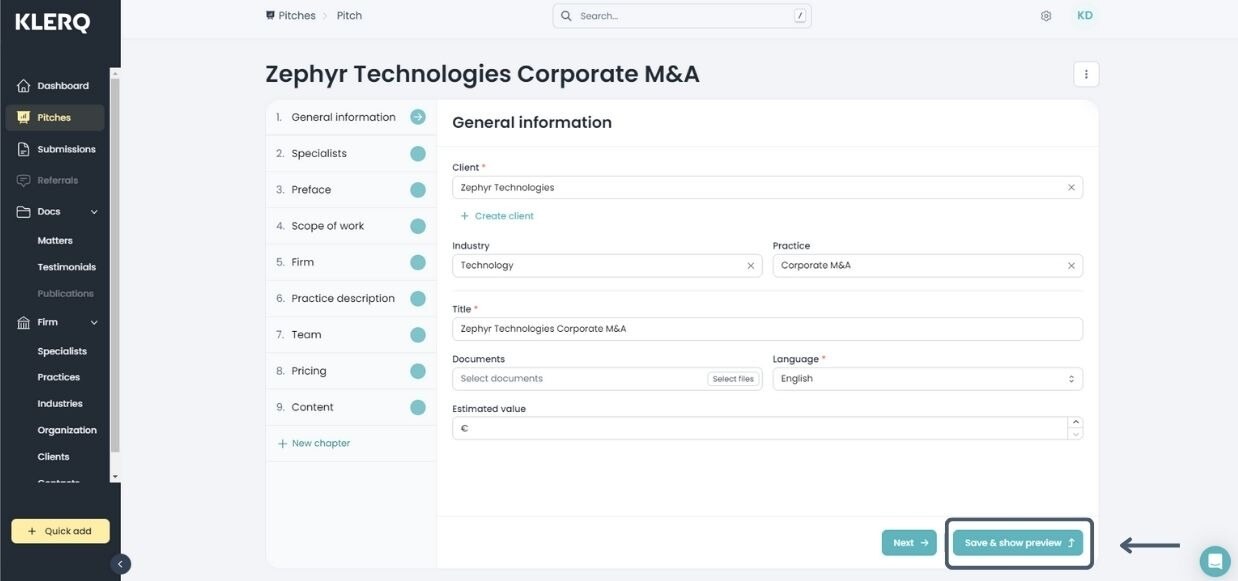The height and width of the screenshot is (581, 1238).
Task: Open Industries in sidebar
Action: pos(60,404)
